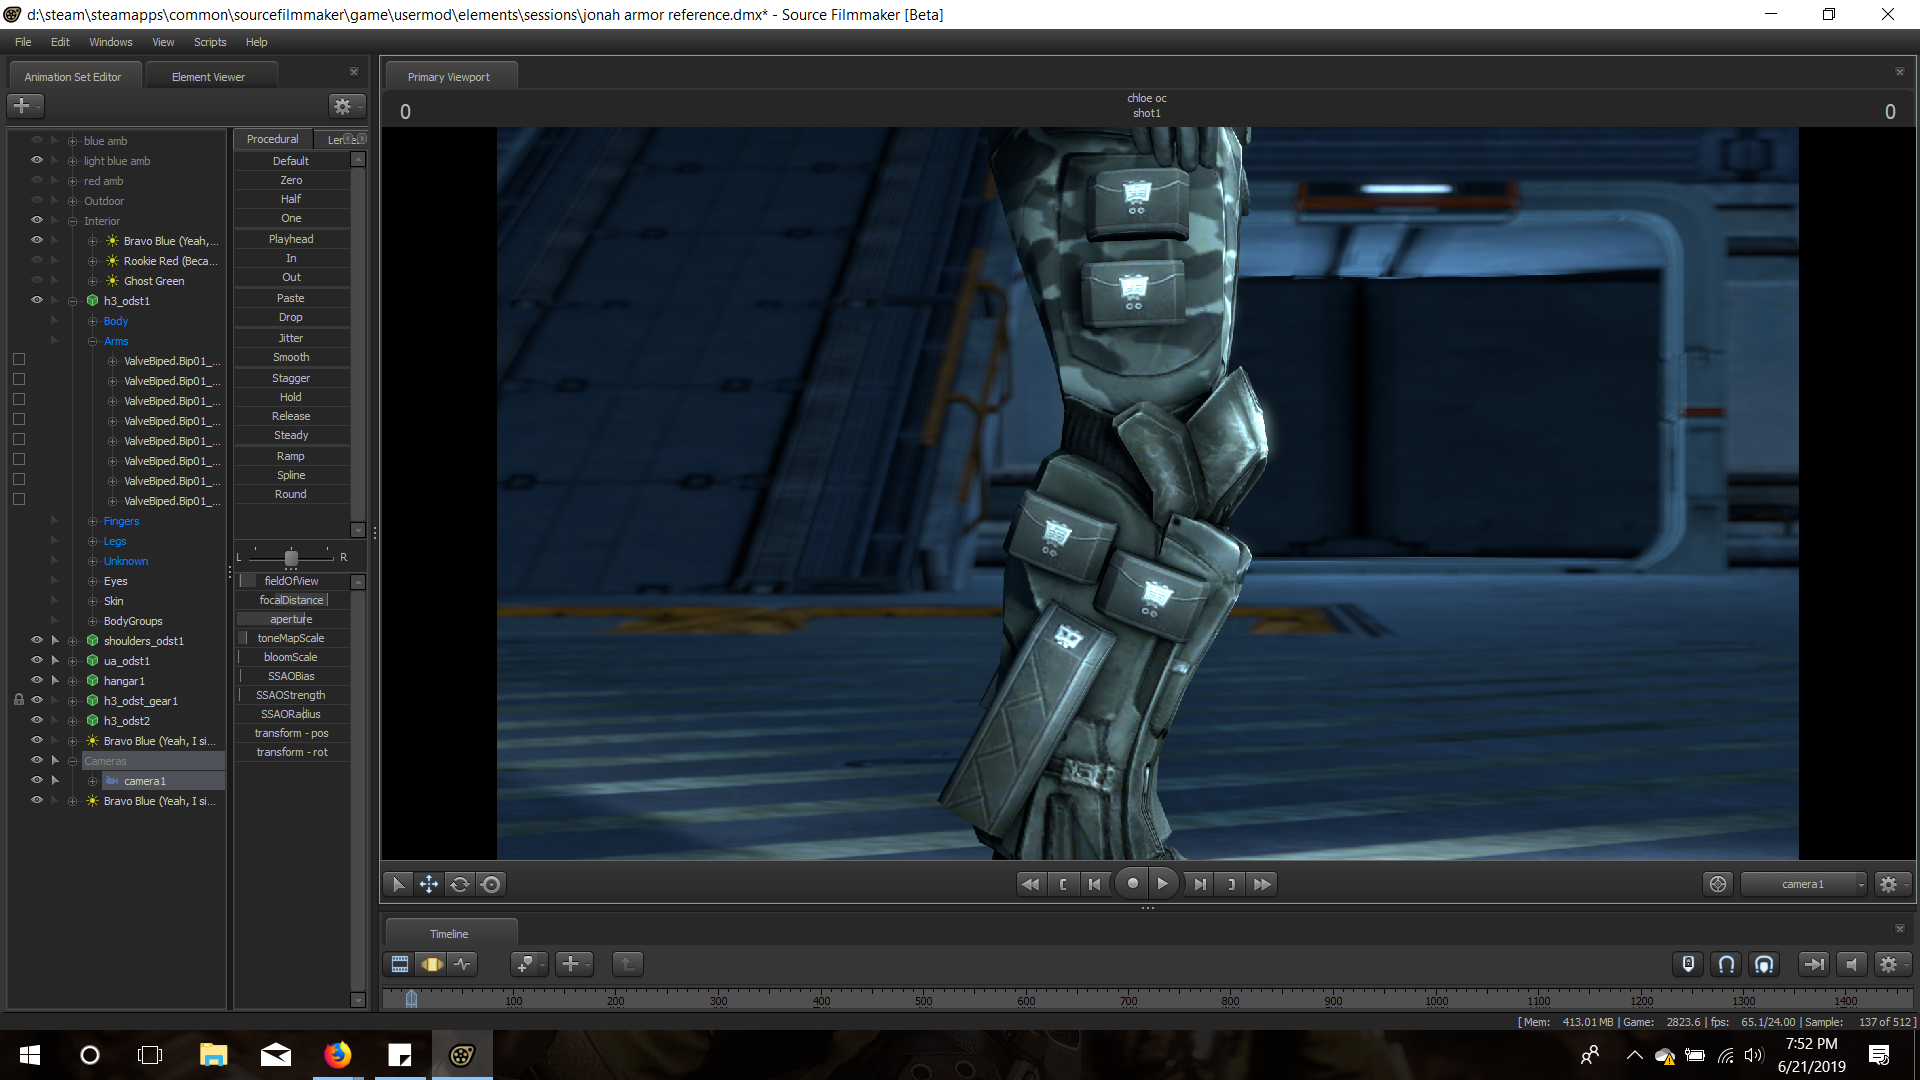
Task: Apply the Jitter procedural preset
Action: click(x=291, y=338)
